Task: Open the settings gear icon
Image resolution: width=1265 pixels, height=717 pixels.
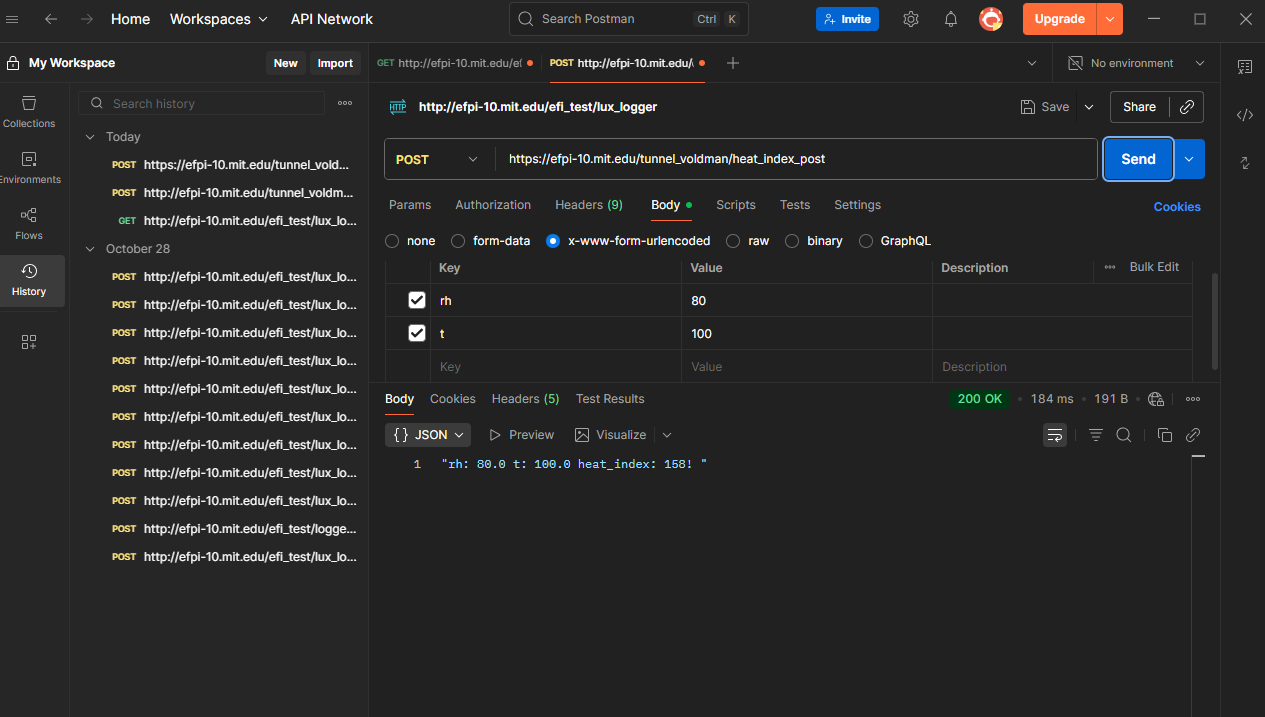Action: tap(910, 19)
